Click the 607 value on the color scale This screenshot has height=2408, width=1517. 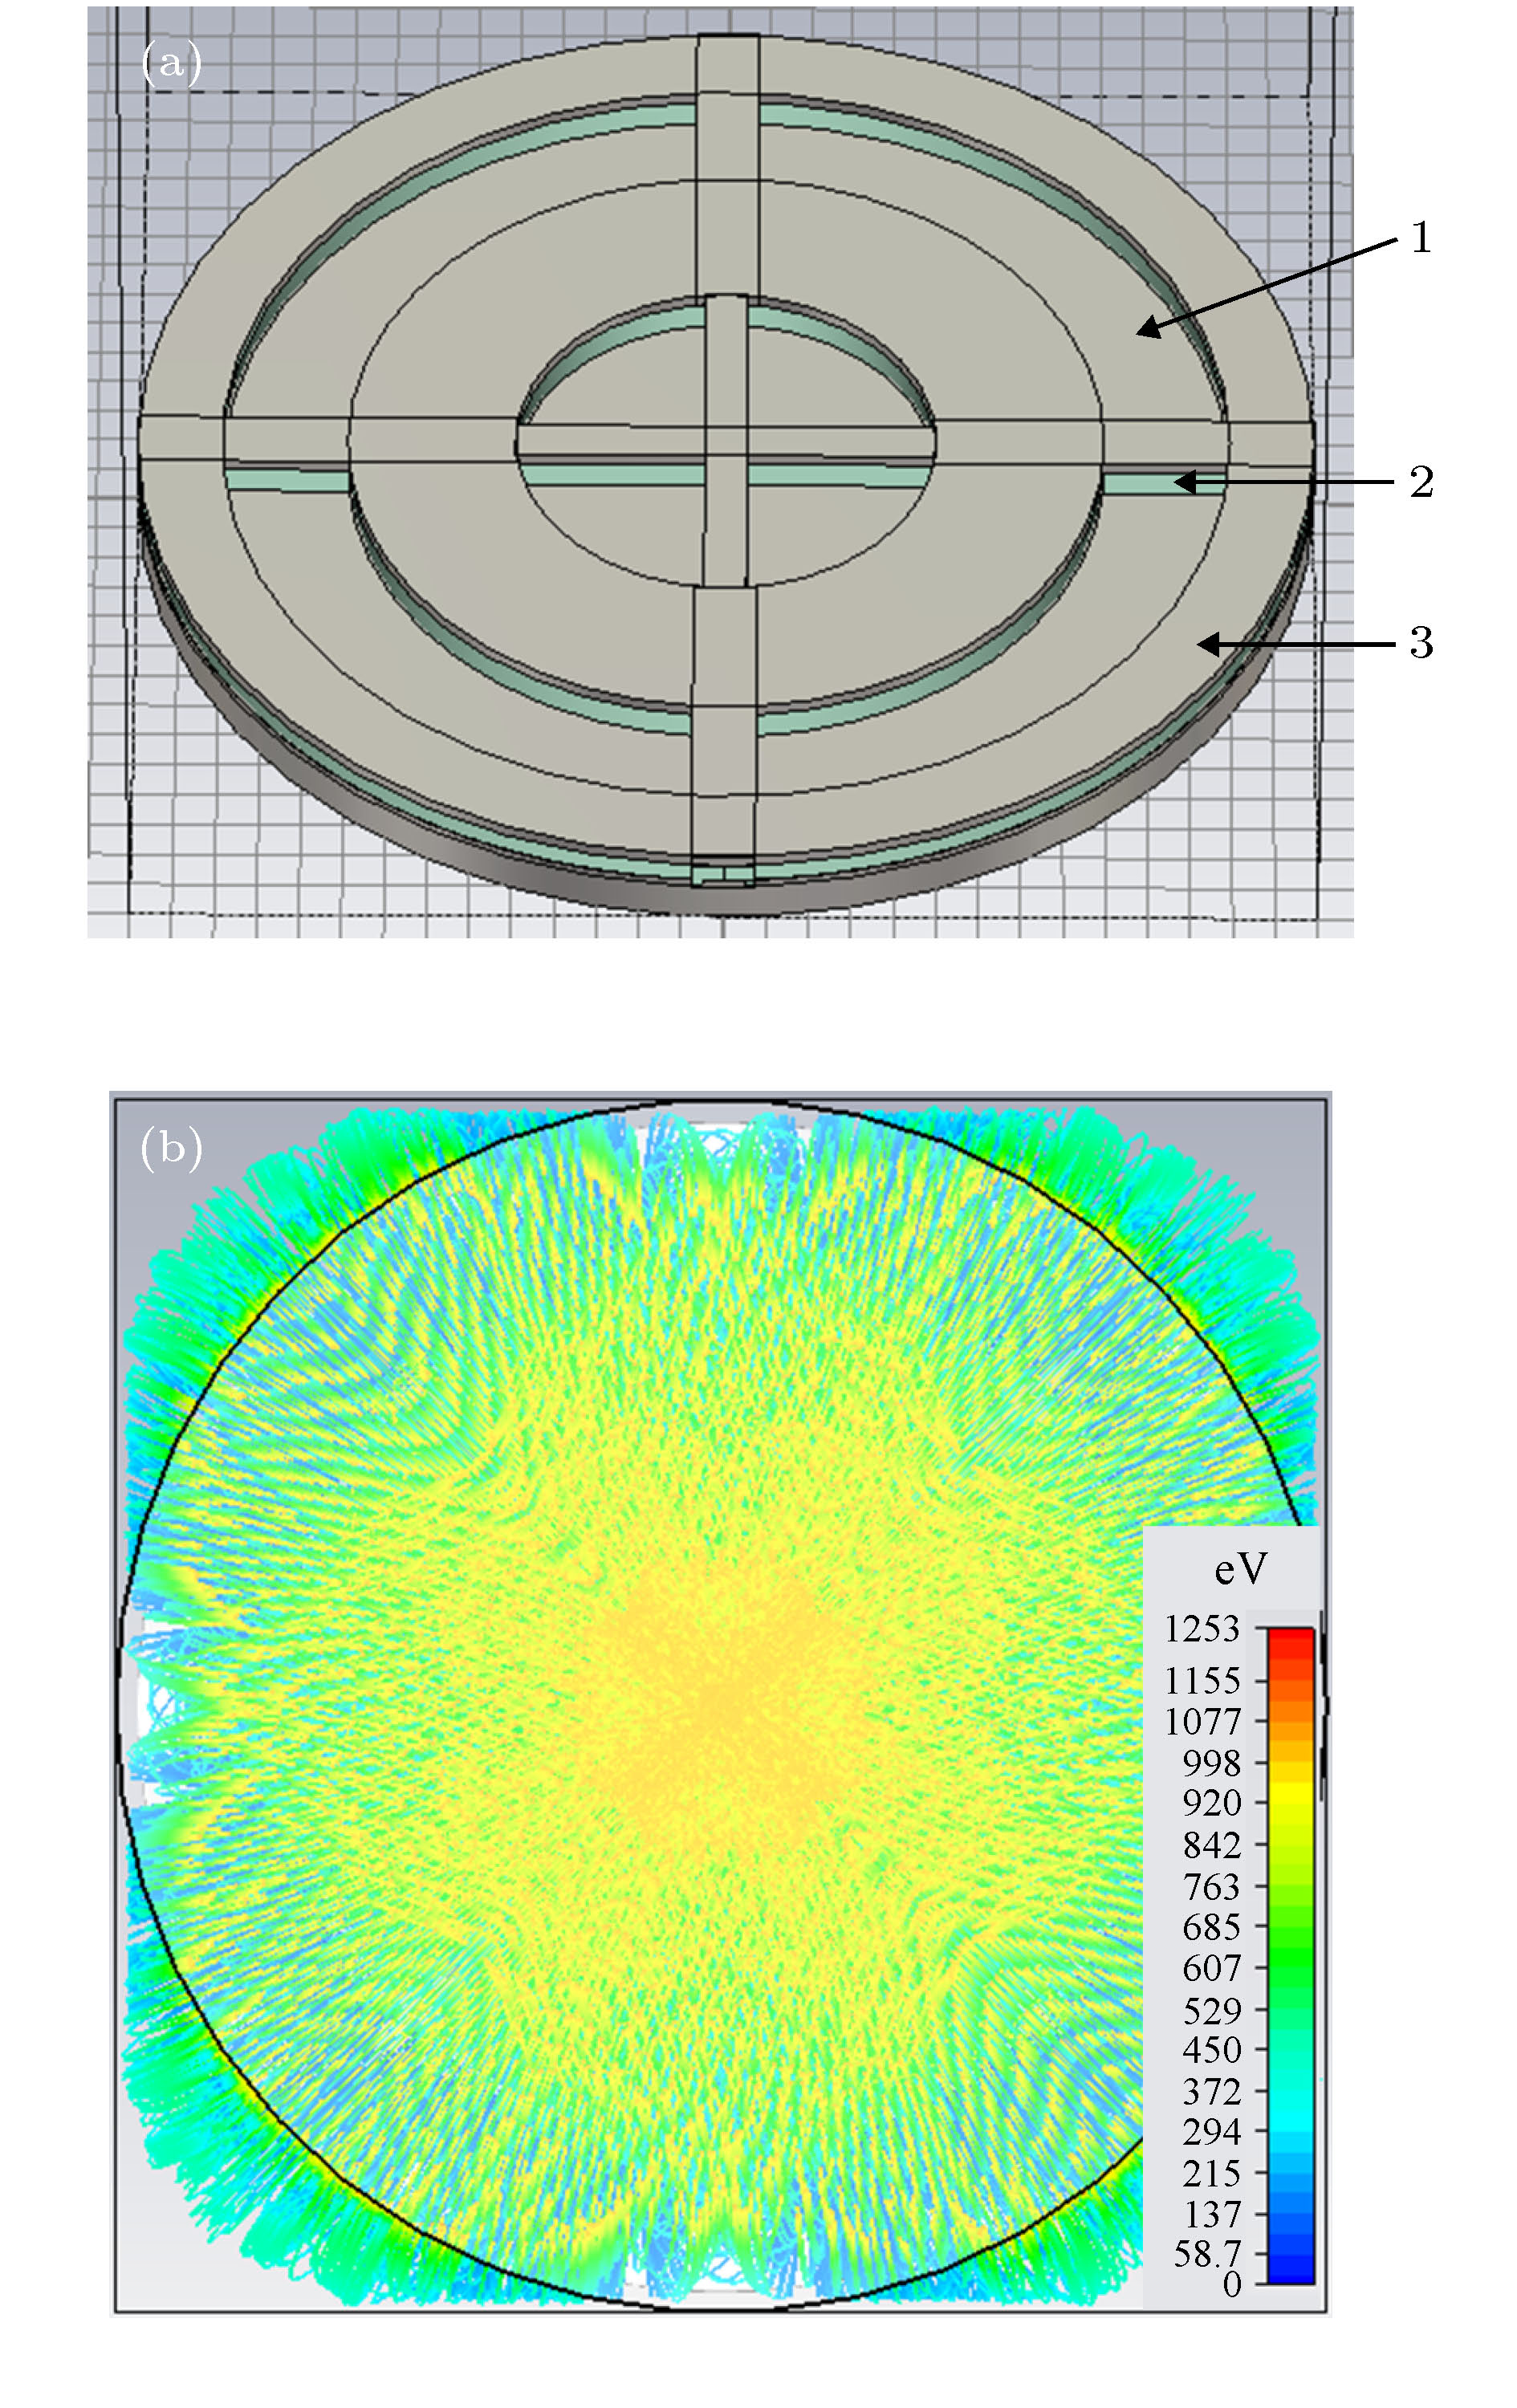pyautogui.click(x=1211, y=1968)
